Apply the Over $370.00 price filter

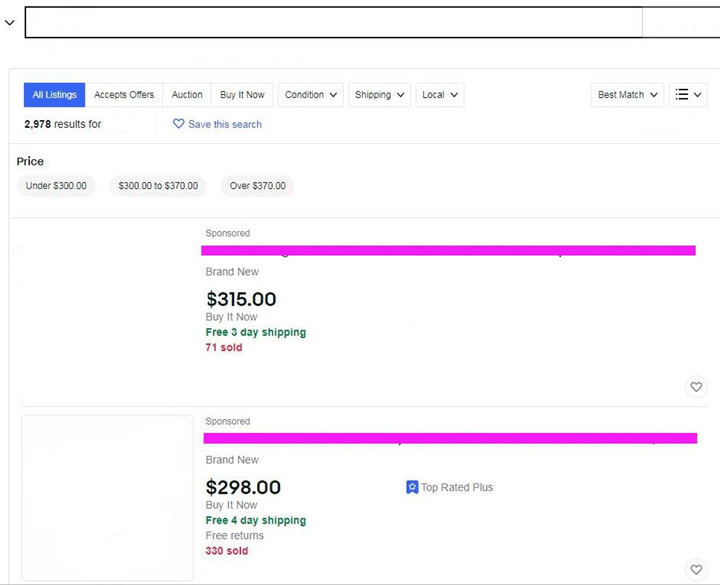(x=257, y=186)
